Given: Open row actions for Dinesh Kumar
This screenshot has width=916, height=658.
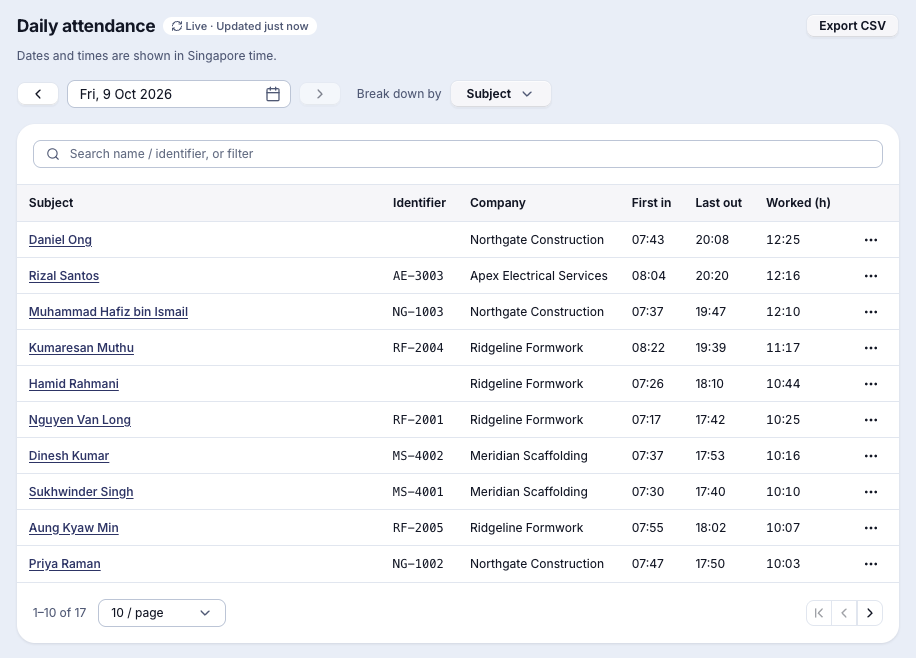Looking at the screenshot, I should [870, 456].
